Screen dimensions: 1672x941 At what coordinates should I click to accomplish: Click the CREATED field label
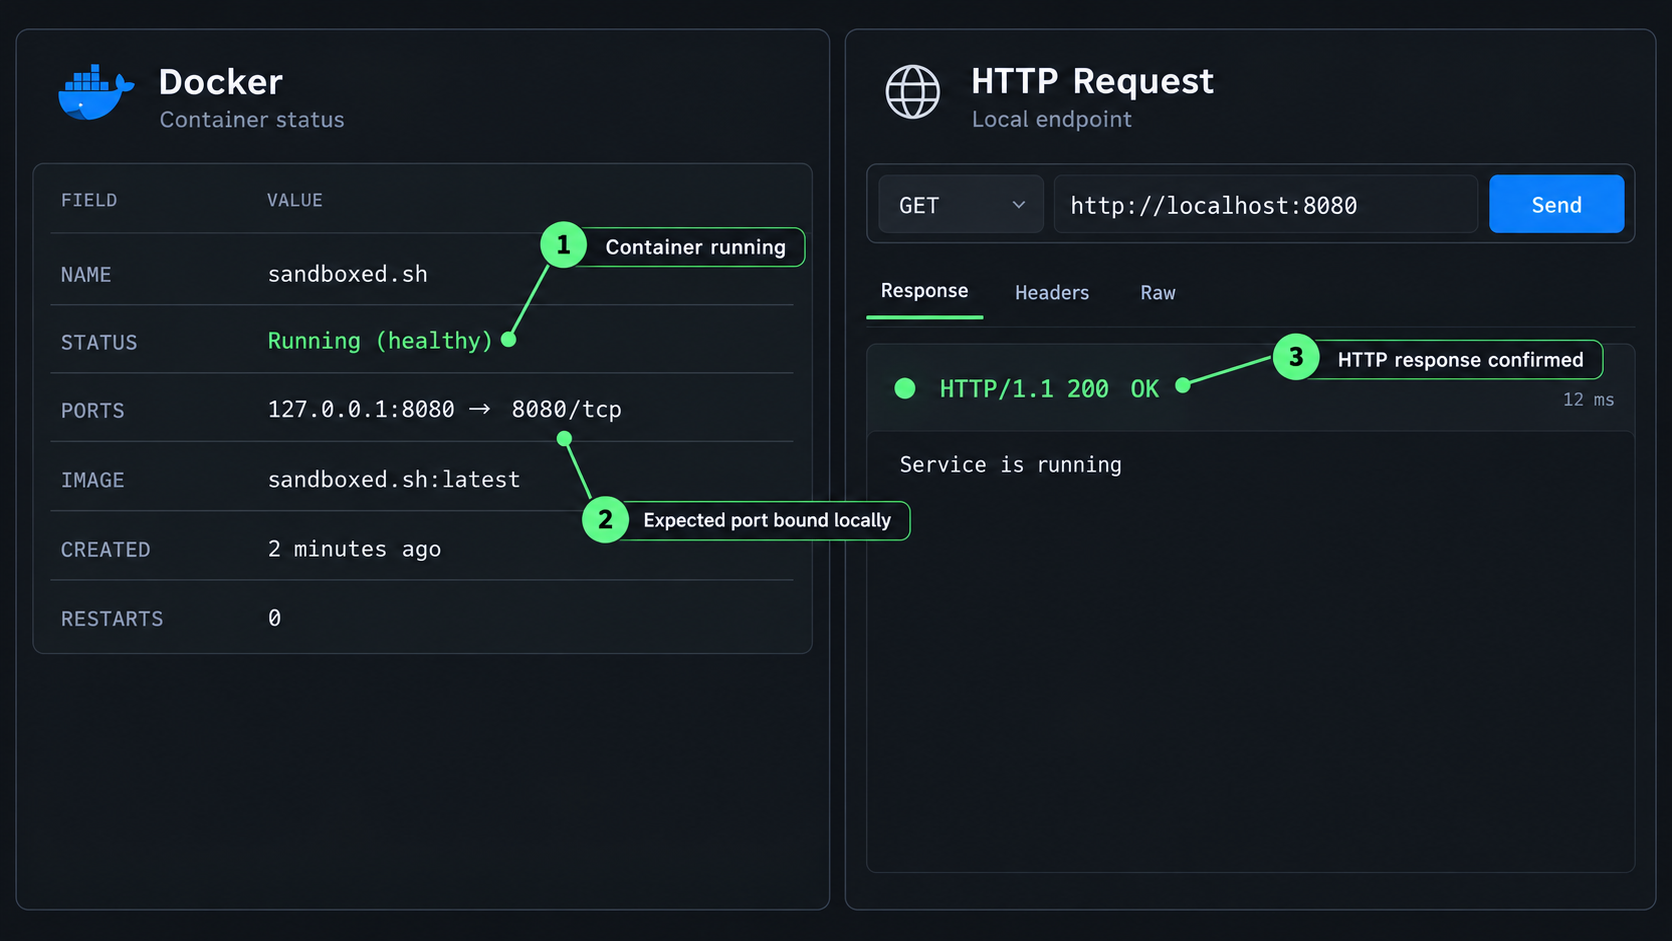[x=106, y=550]
